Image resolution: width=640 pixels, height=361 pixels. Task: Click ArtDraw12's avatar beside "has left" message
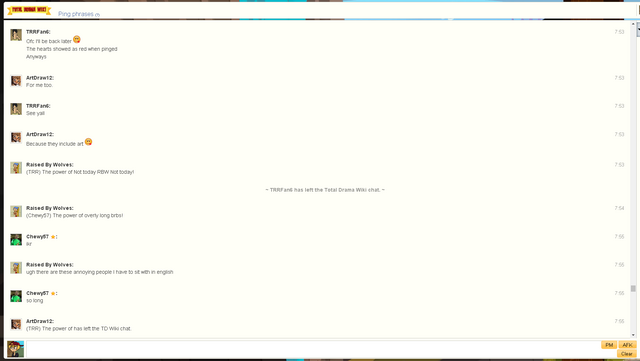16,324
